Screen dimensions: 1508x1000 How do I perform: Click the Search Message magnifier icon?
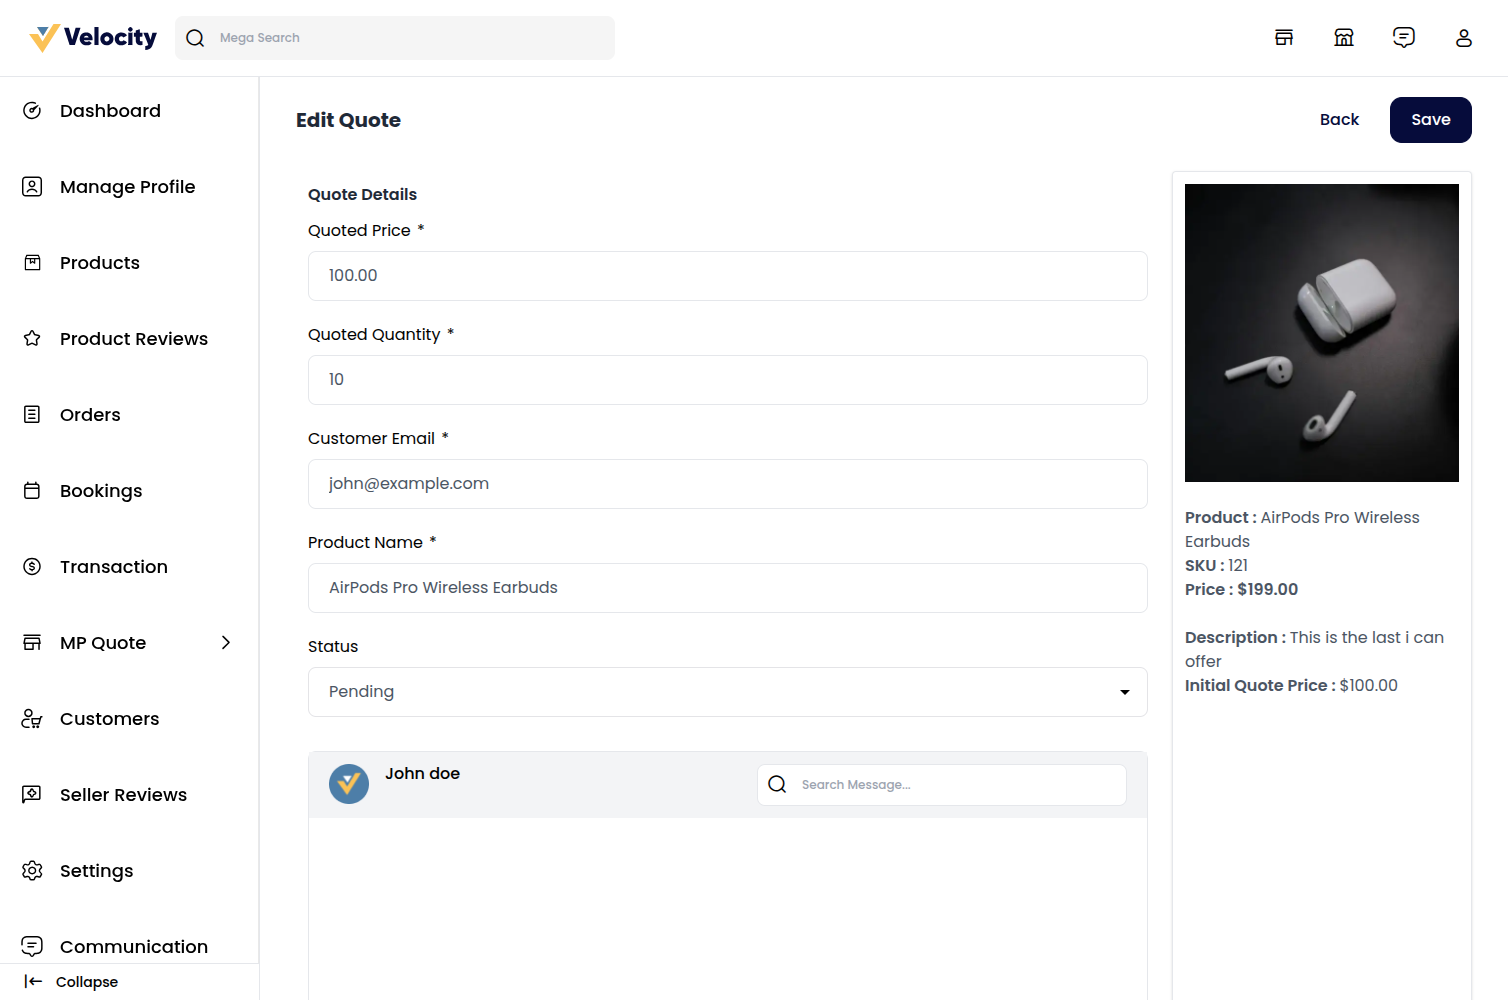pos(777,785)
